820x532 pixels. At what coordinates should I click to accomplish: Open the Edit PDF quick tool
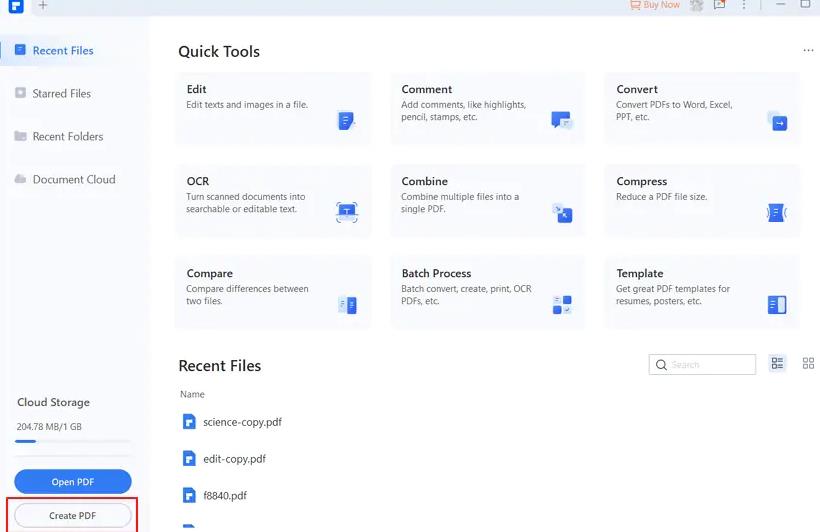pos(272,108)
